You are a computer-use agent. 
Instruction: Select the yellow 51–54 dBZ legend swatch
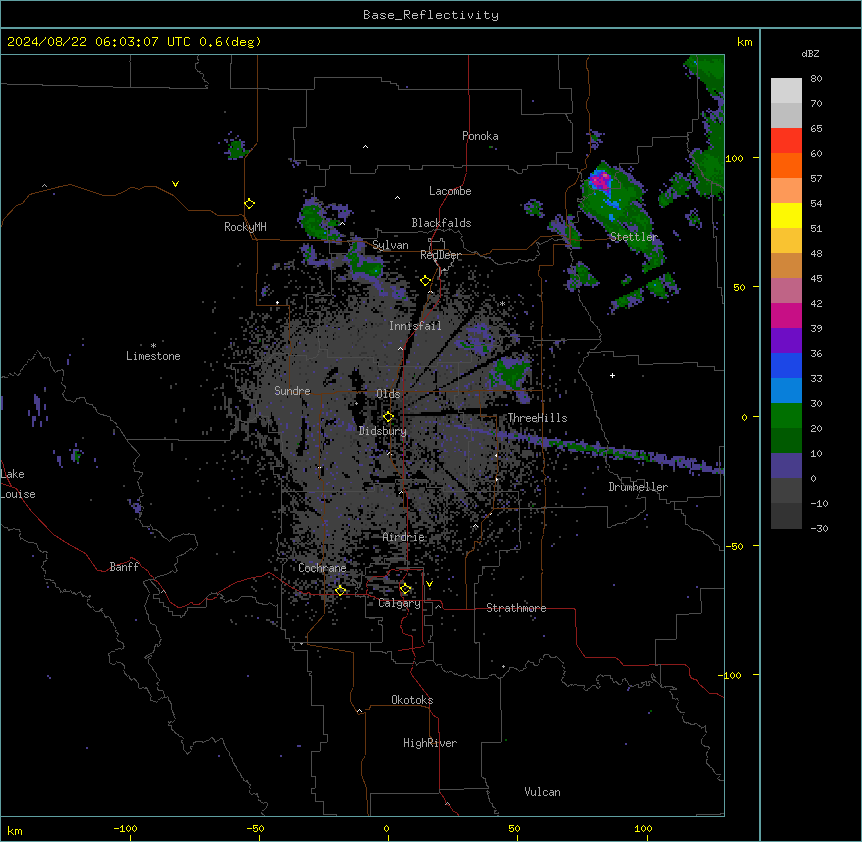point(786,215)
